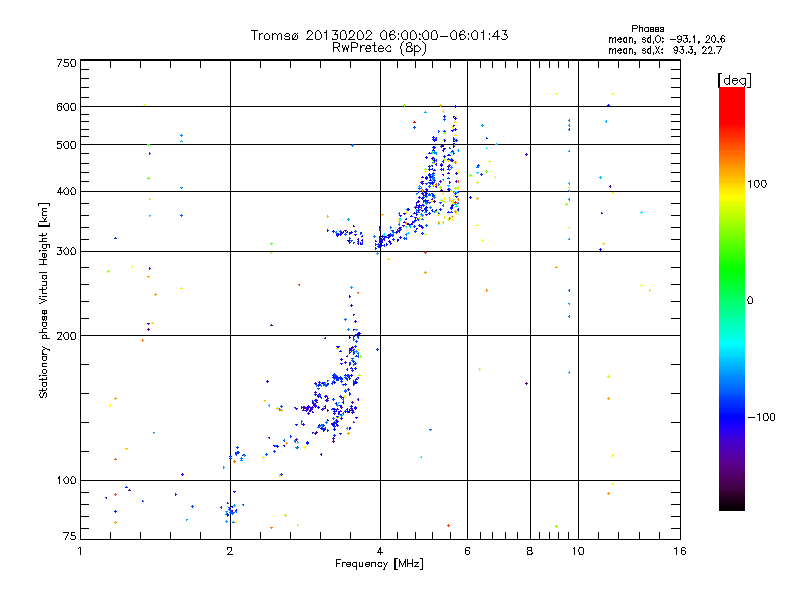
Task: Click the '300' height axis tick label
Action: pyautogui.click(x=66, y=252)
